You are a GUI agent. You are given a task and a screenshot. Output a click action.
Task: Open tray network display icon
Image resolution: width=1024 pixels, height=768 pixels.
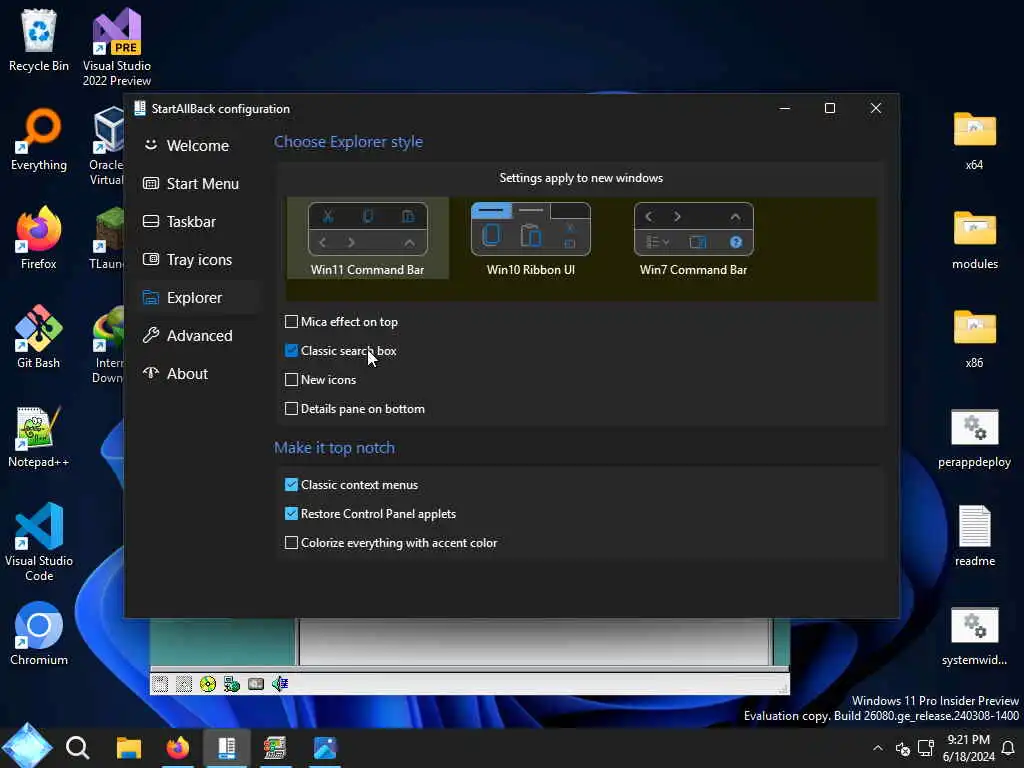point(926,748)
